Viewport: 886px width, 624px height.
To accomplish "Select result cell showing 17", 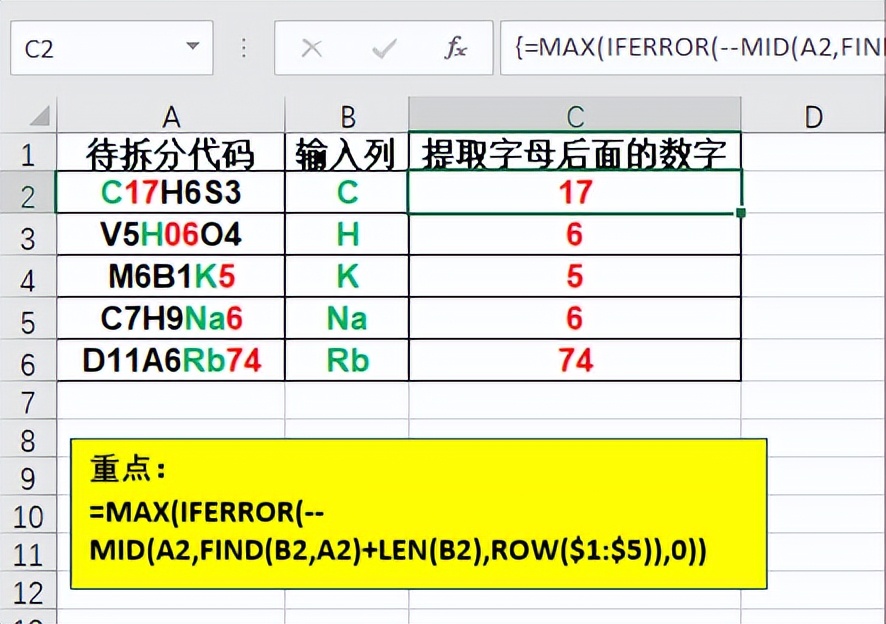I will [x=575, y=192].
